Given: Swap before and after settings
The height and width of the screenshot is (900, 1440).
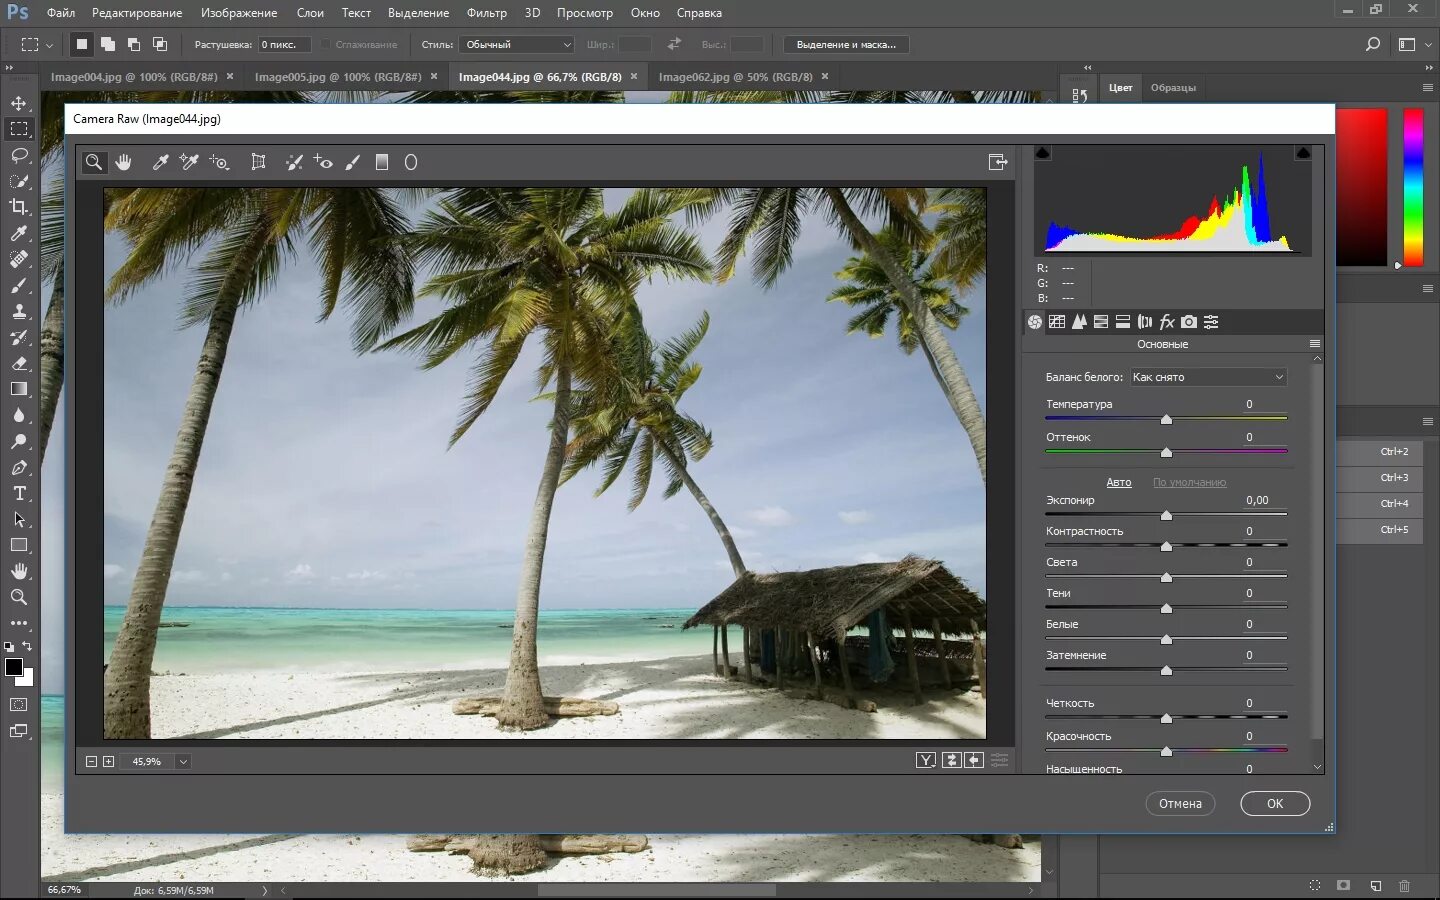Looking at the screenshot, I should [x=951, y=761].
